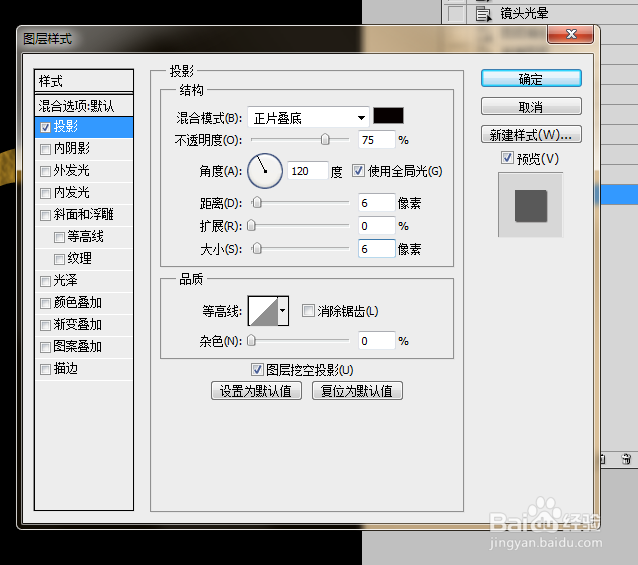
Task: Enable the 光泽 checkbox
Action: pos(46,281)
